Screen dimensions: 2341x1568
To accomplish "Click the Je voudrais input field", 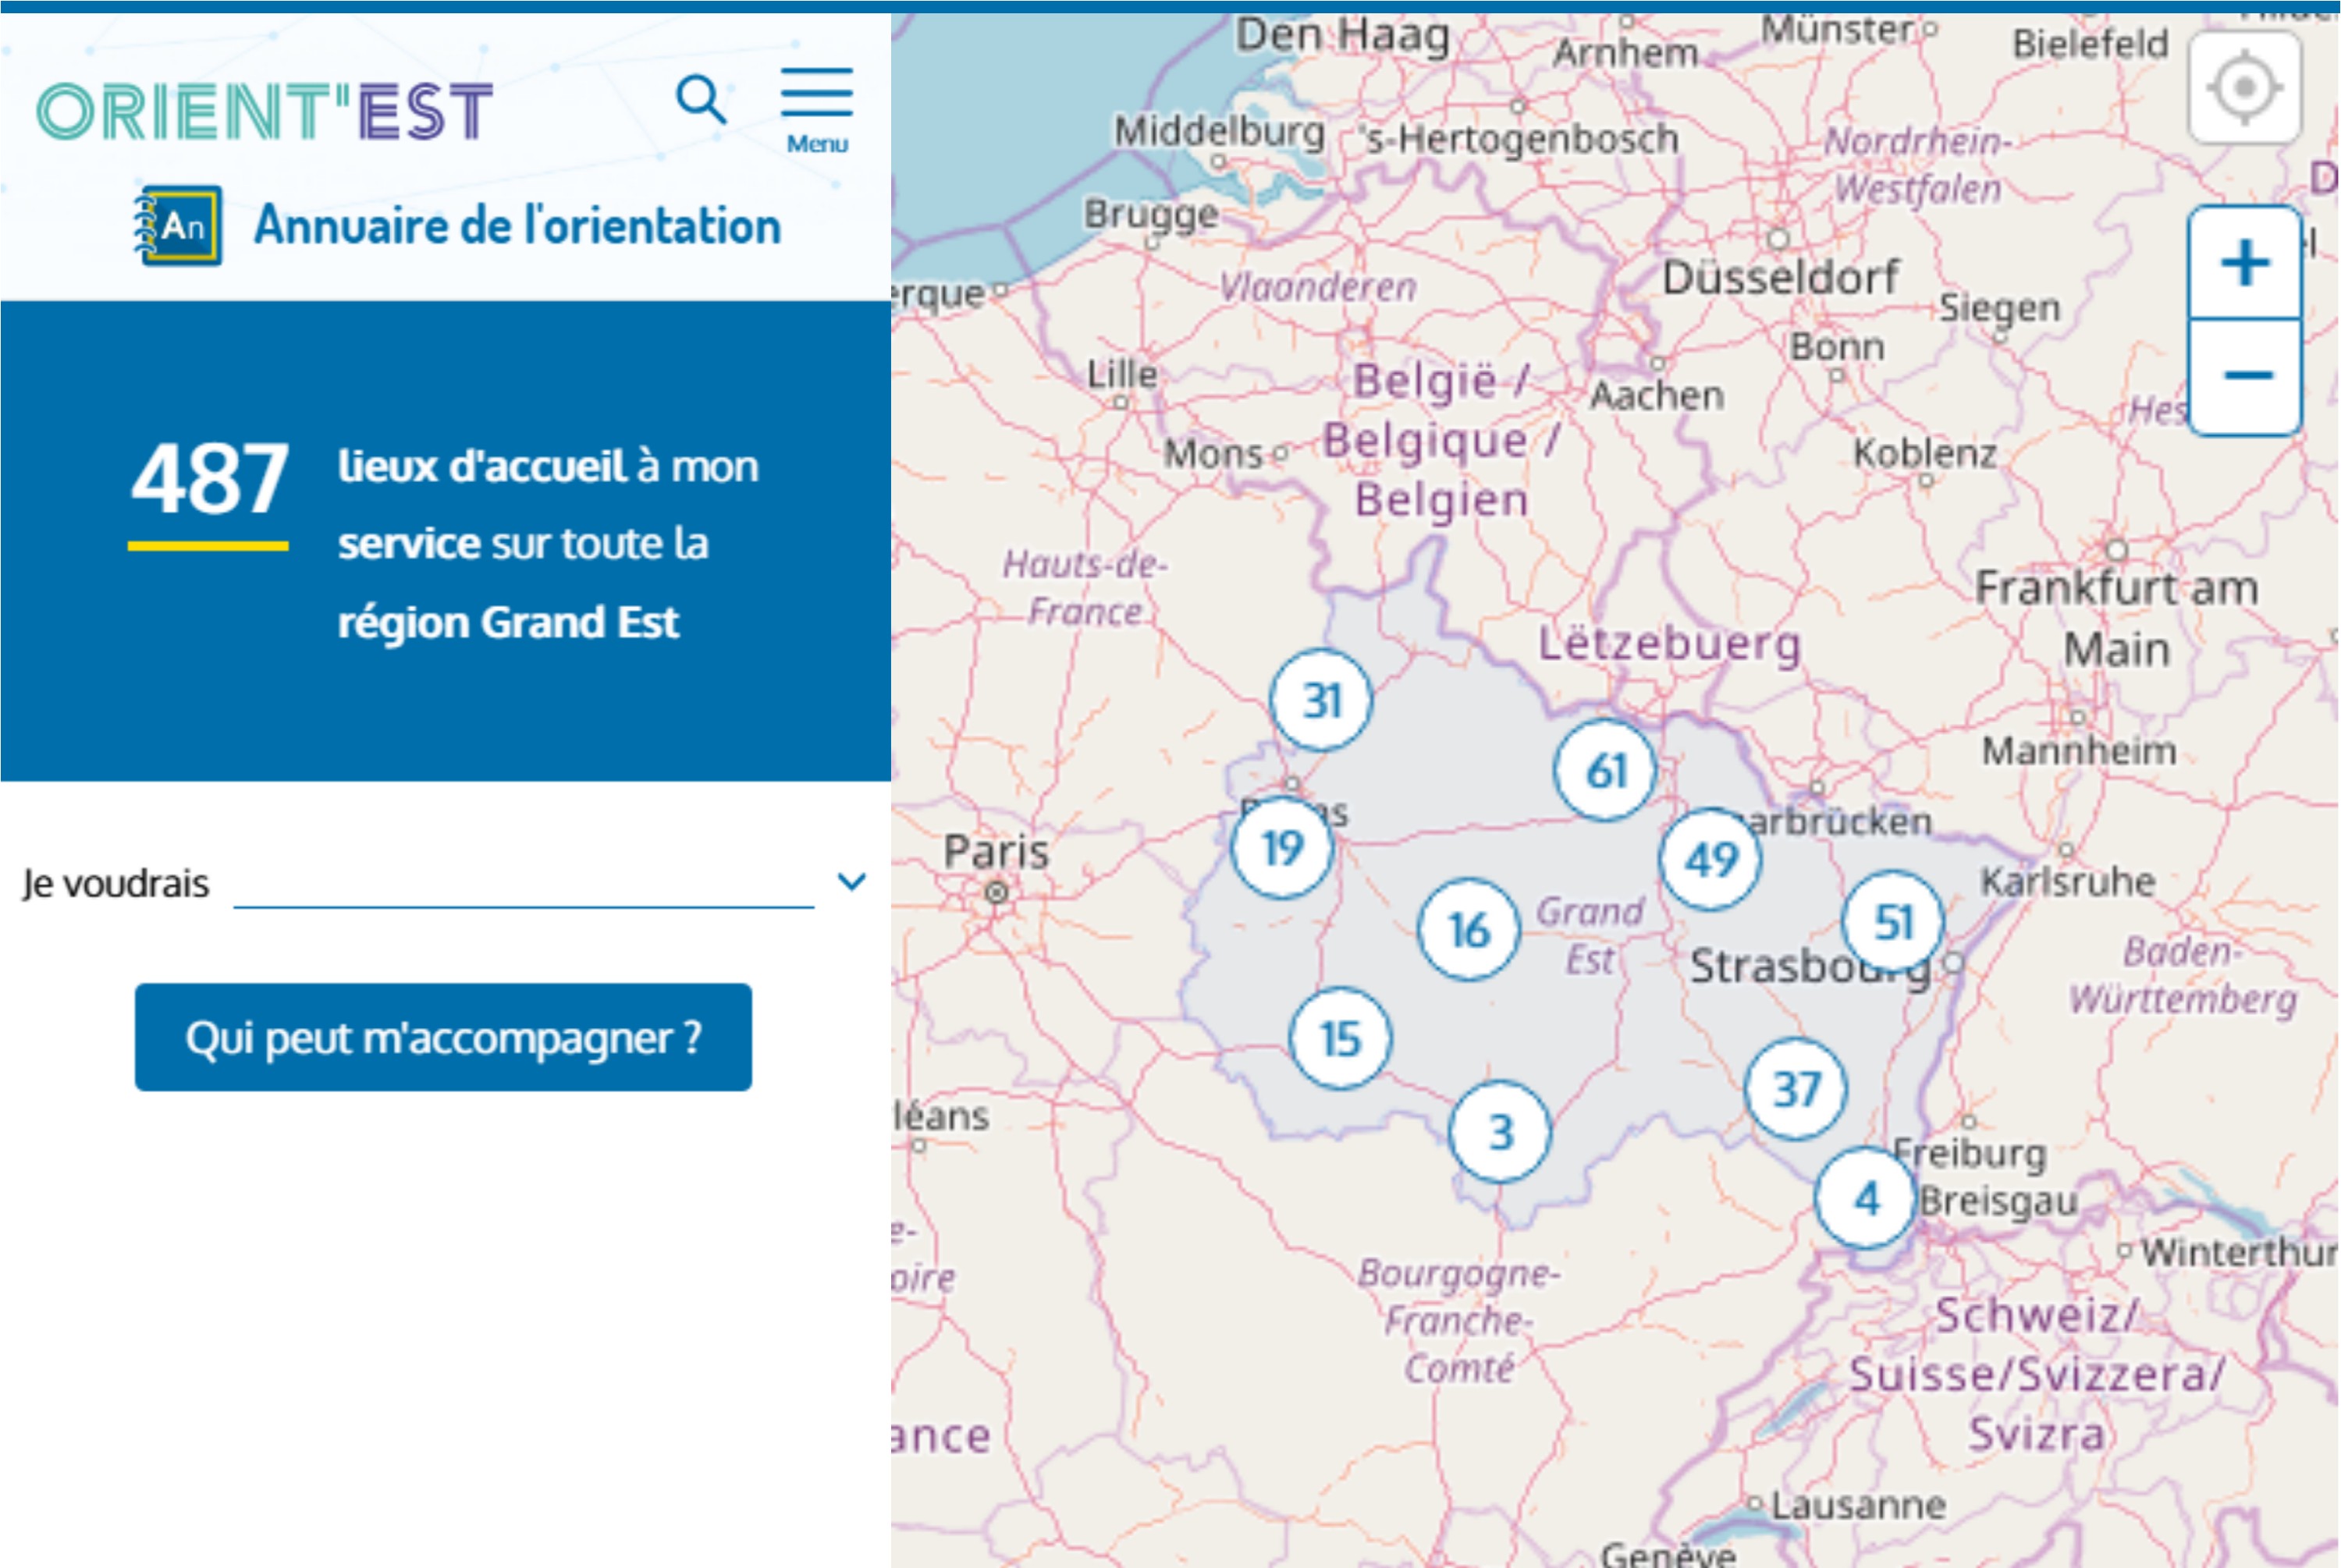I will (x=523, y=884).
